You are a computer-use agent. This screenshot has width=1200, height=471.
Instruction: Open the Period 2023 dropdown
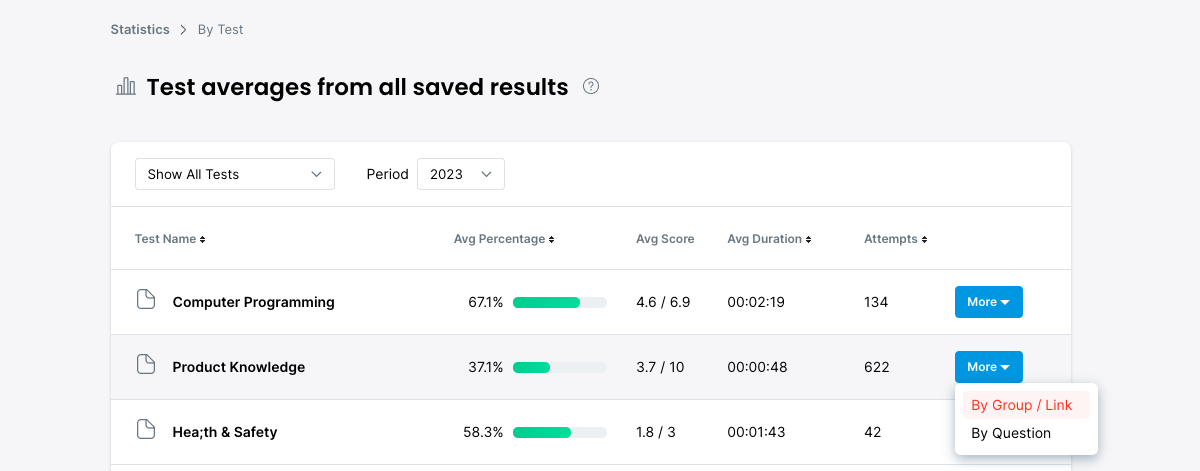(x=461, y=174)
